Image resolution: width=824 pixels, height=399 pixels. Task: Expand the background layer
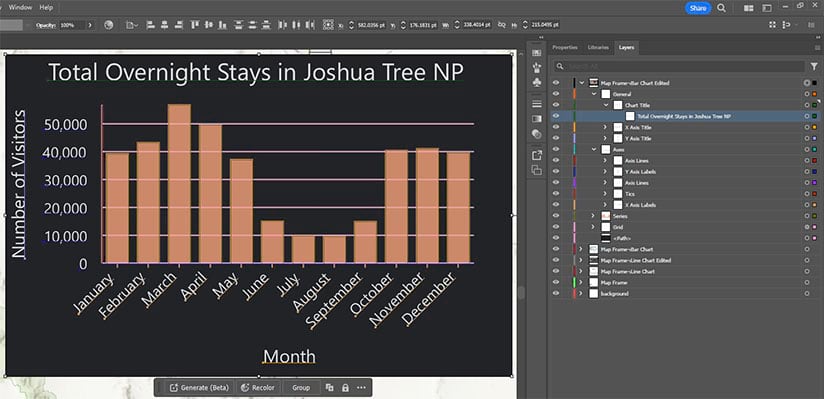pos(582,294)
